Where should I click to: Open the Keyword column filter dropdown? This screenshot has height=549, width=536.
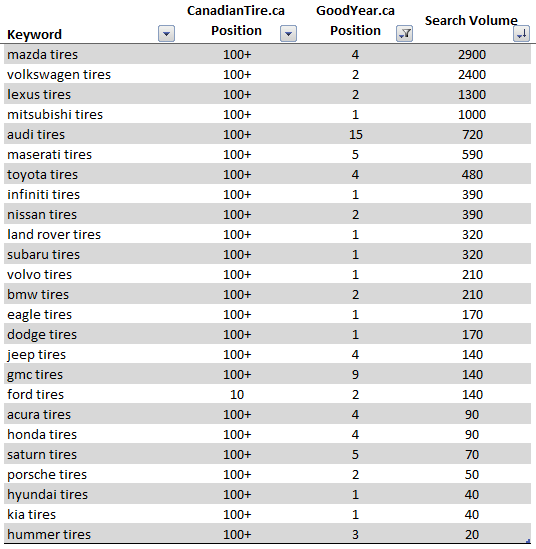click(166, 34)
